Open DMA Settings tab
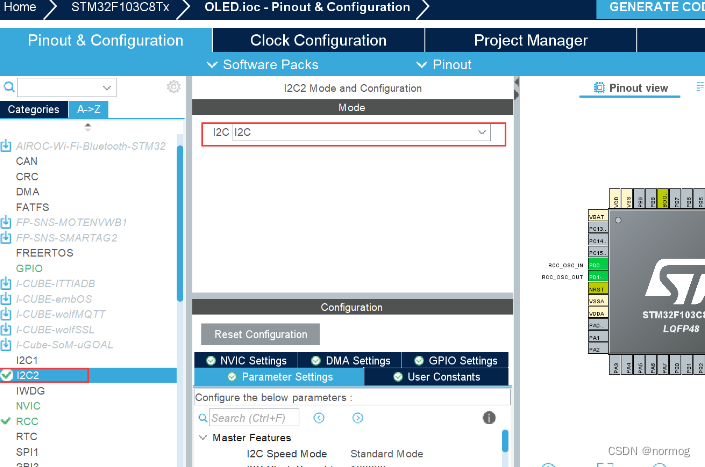 point(350,360)
